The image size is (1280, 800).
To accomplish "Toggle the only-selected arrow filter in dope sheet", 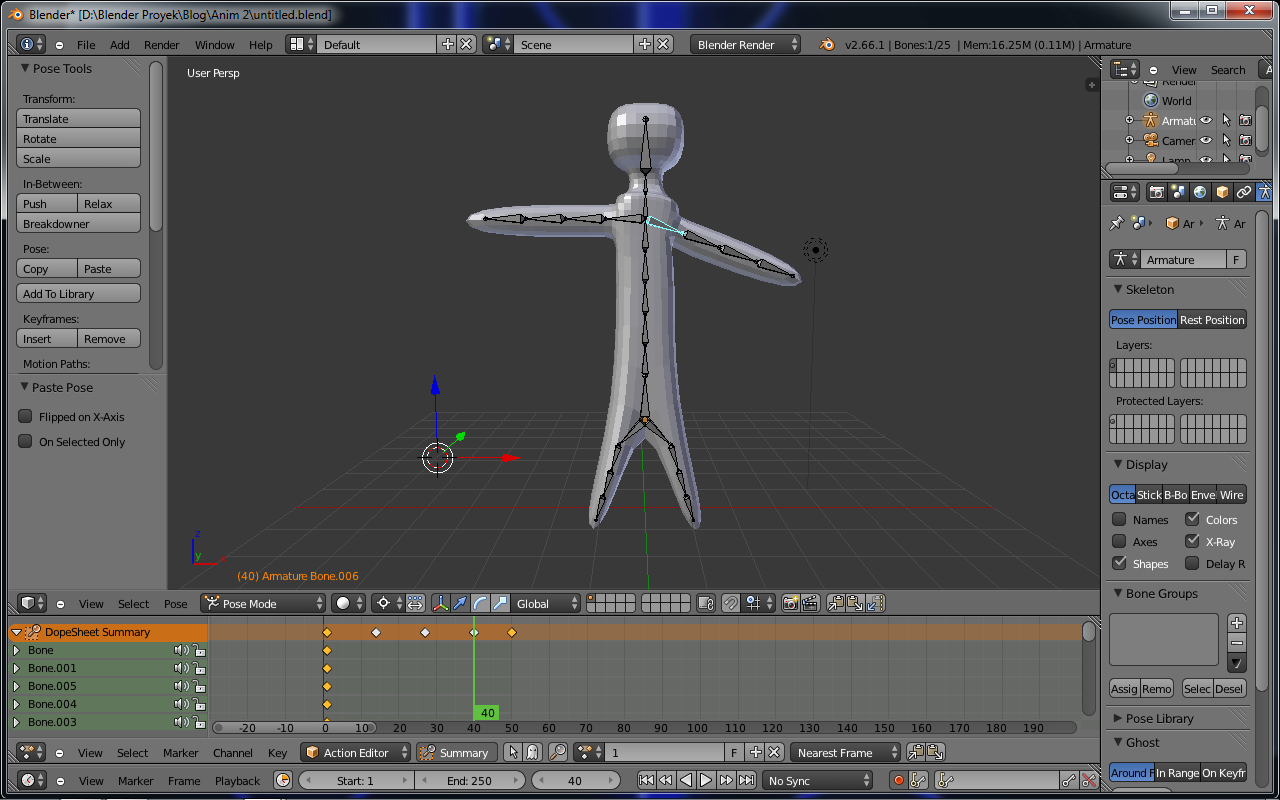I will (x=513, y=752).
